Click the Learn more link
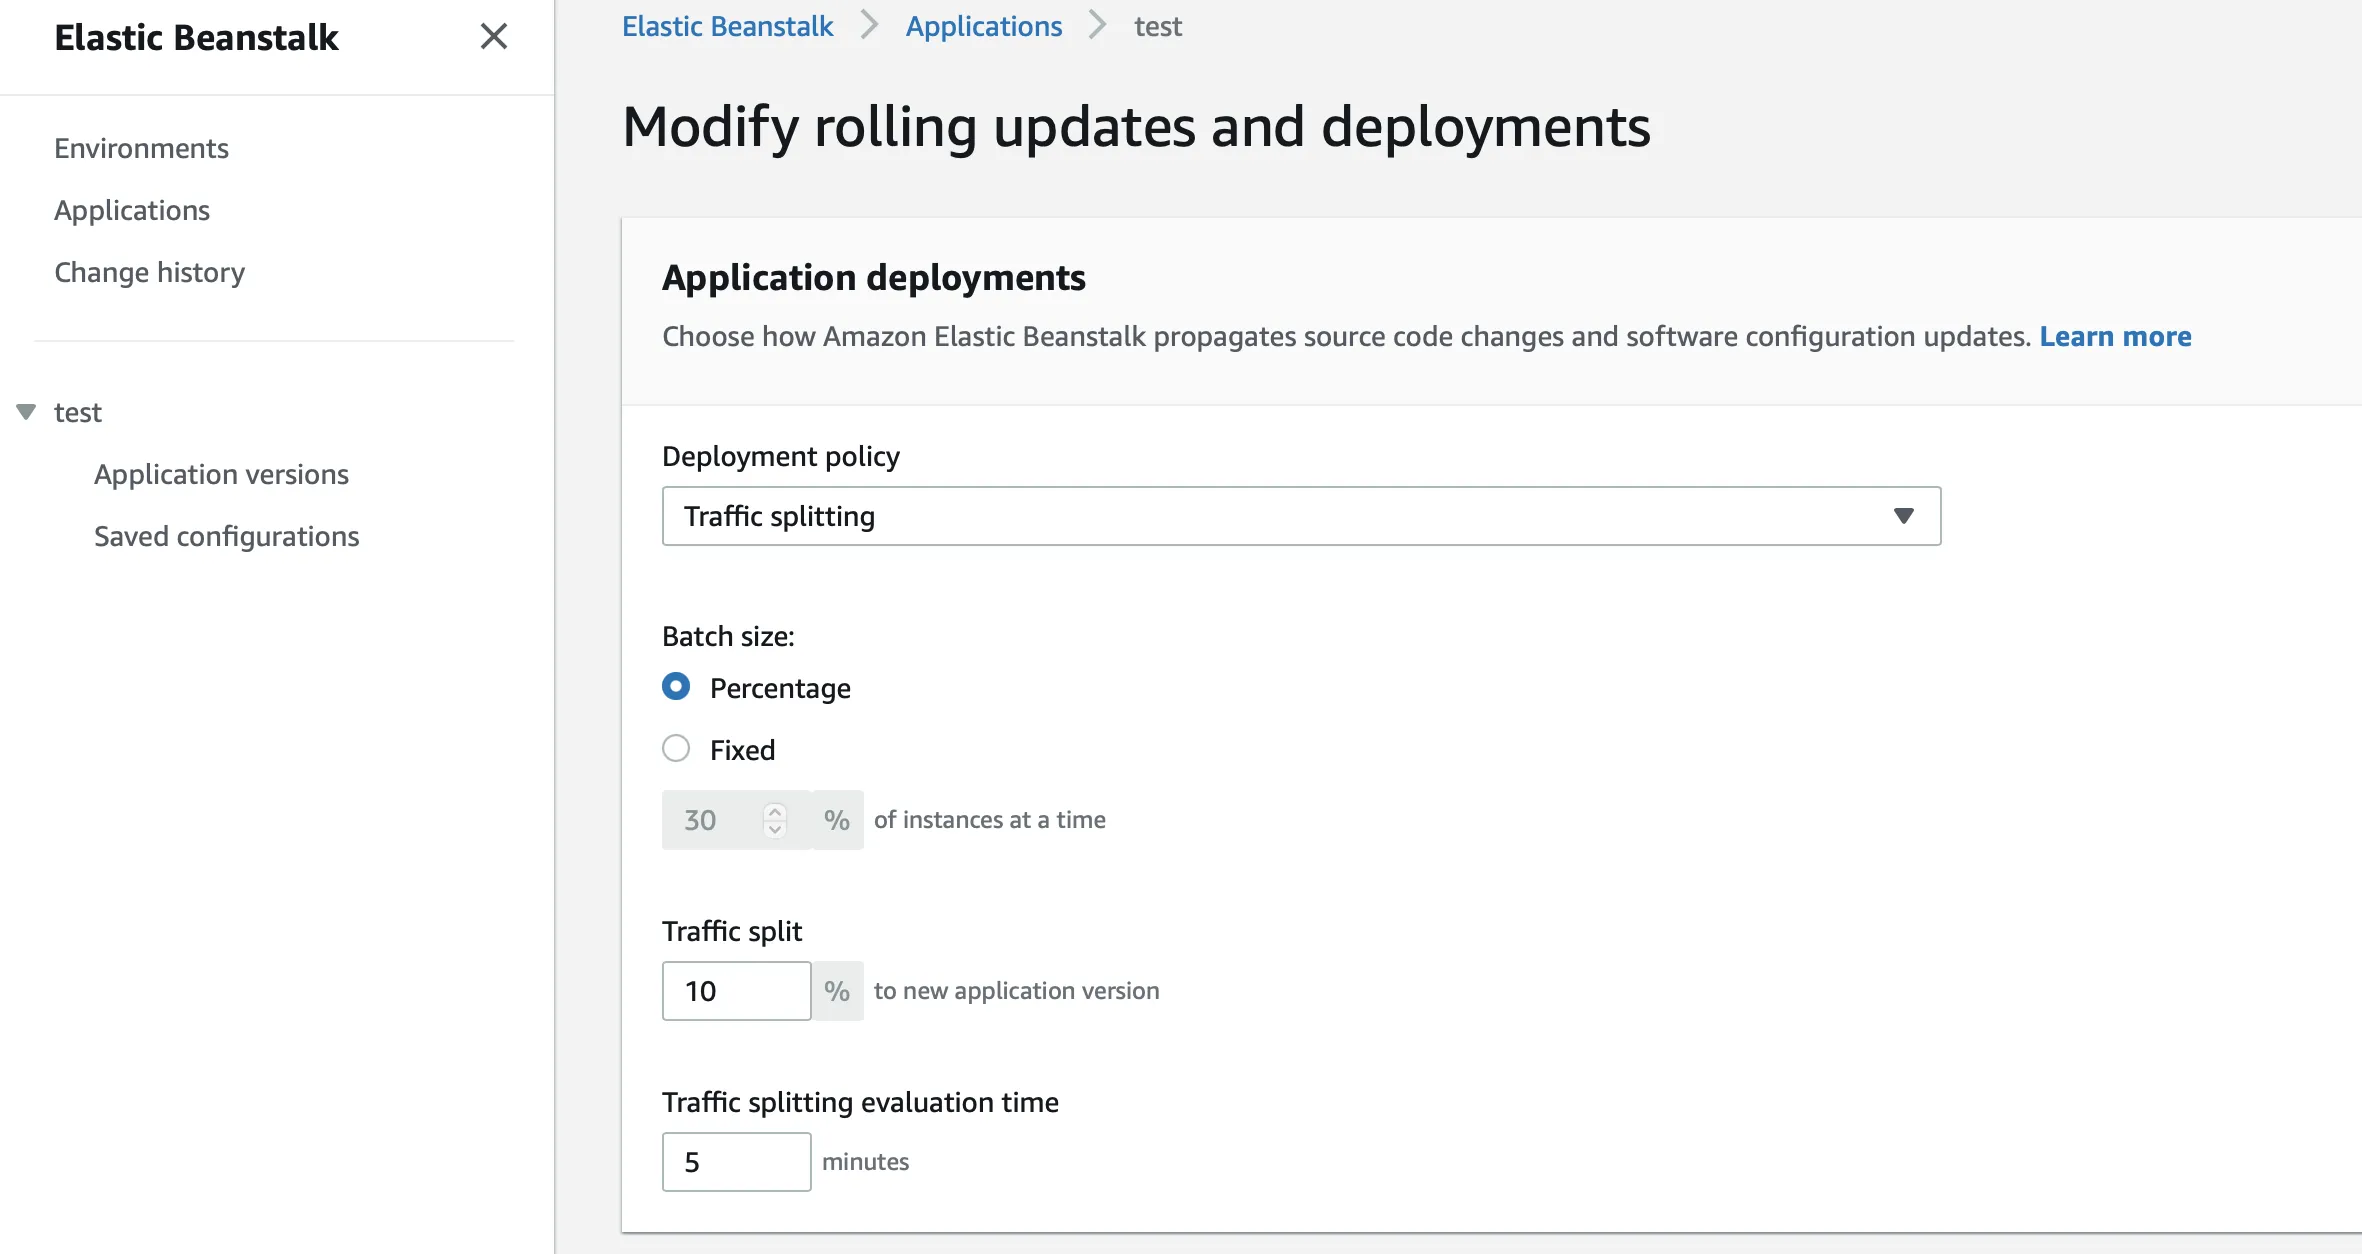Image resolution: width=2362 pixels, height=1254 pixels. tap(2115, 336)
